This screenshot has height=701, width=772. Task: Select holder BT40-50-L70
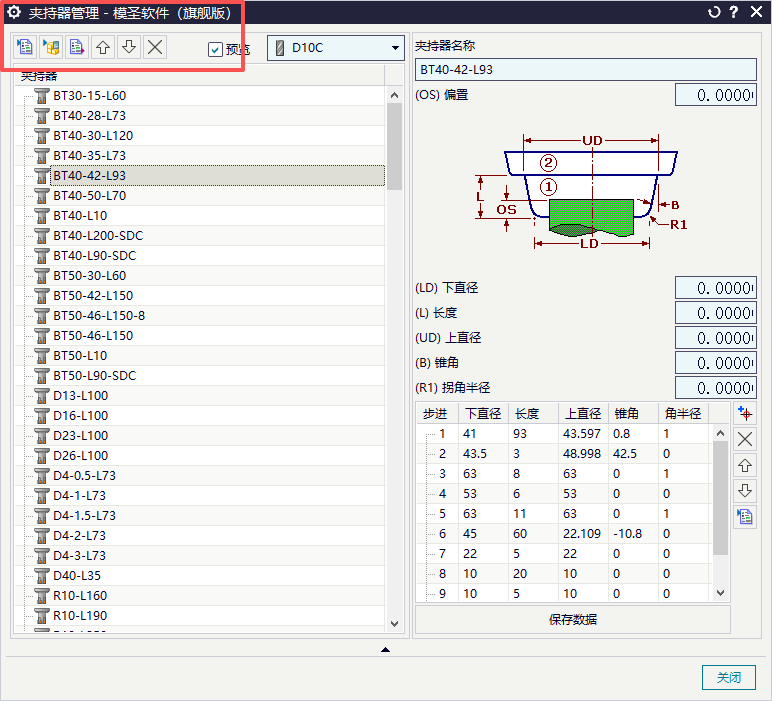(x=90, y=195)
